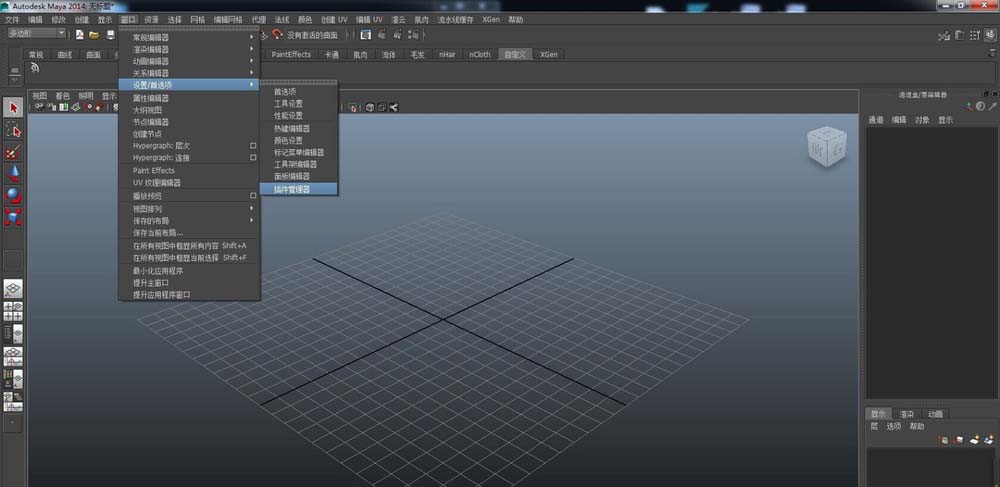Select the Scale tool cube icon

click(13, 216)
